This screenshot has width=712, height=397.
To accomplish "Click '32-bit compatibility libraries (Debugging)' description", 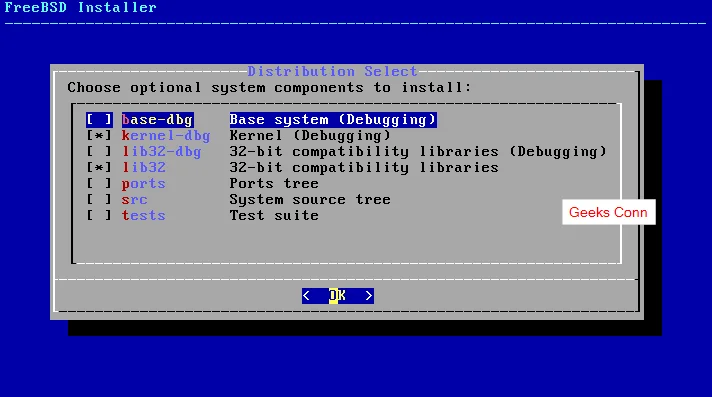I will 418,152.
